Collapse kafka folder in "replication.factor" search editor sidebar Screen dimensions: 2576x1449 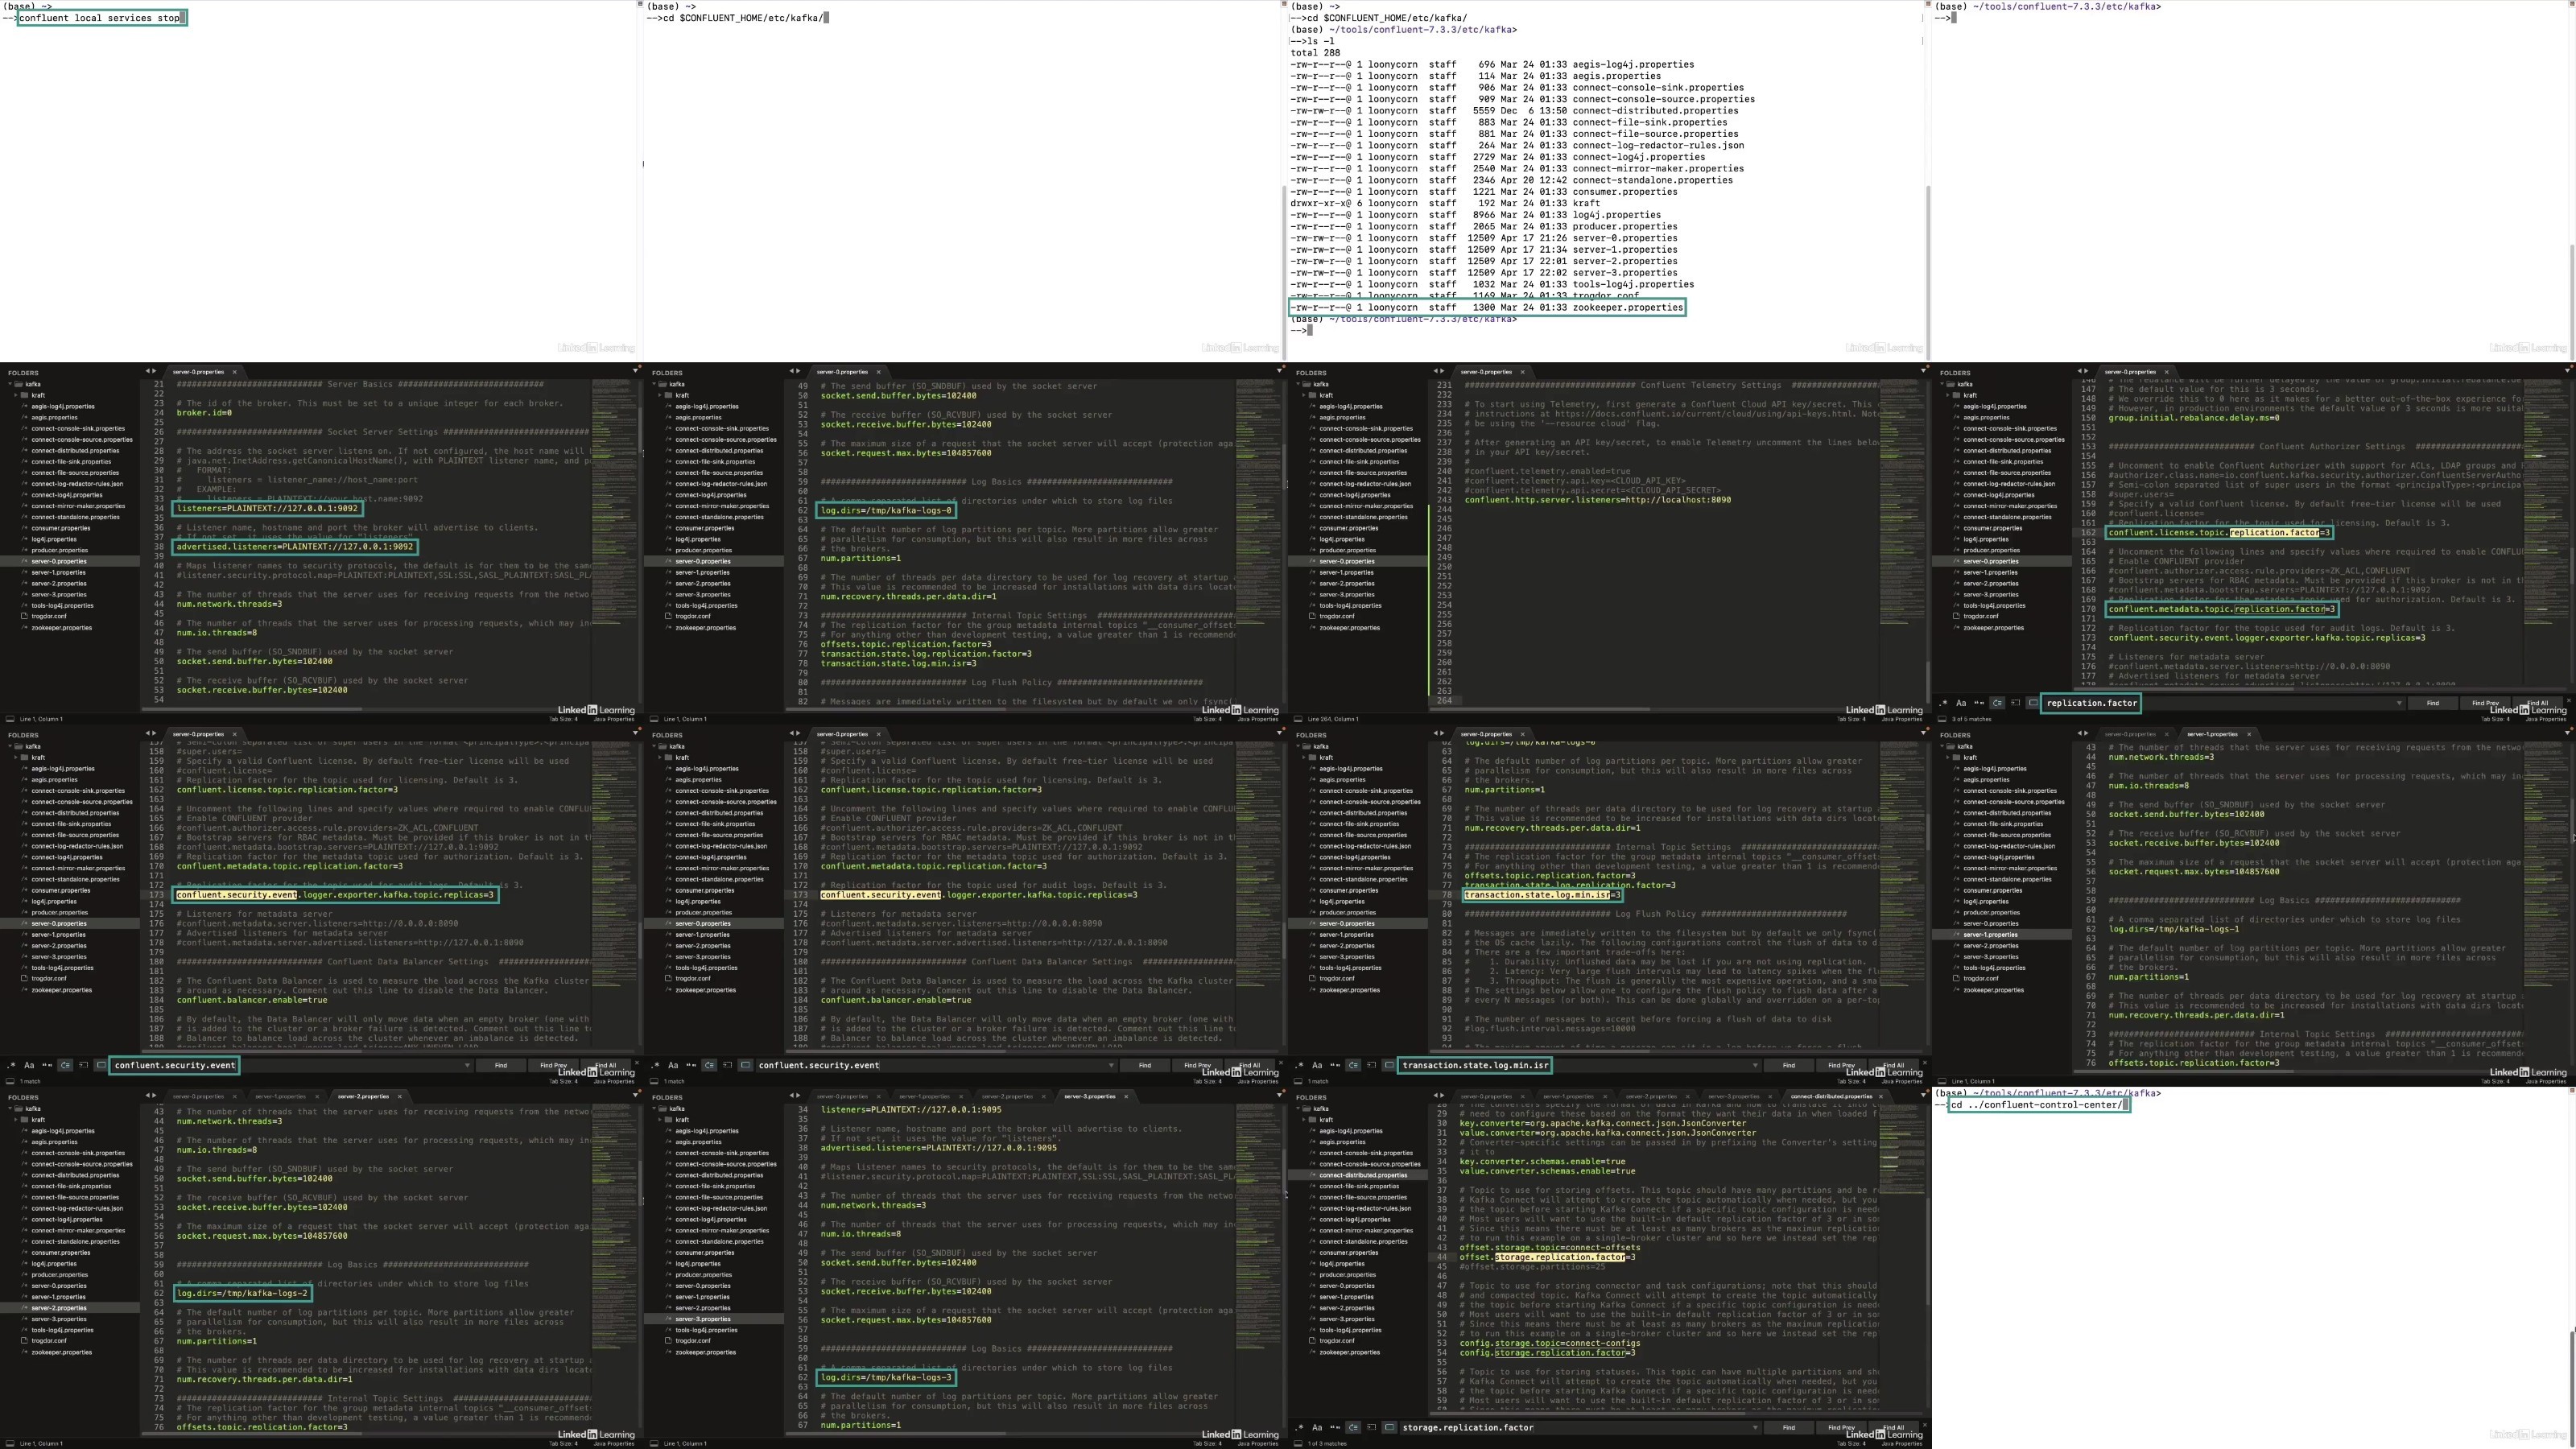(1943, 384)
